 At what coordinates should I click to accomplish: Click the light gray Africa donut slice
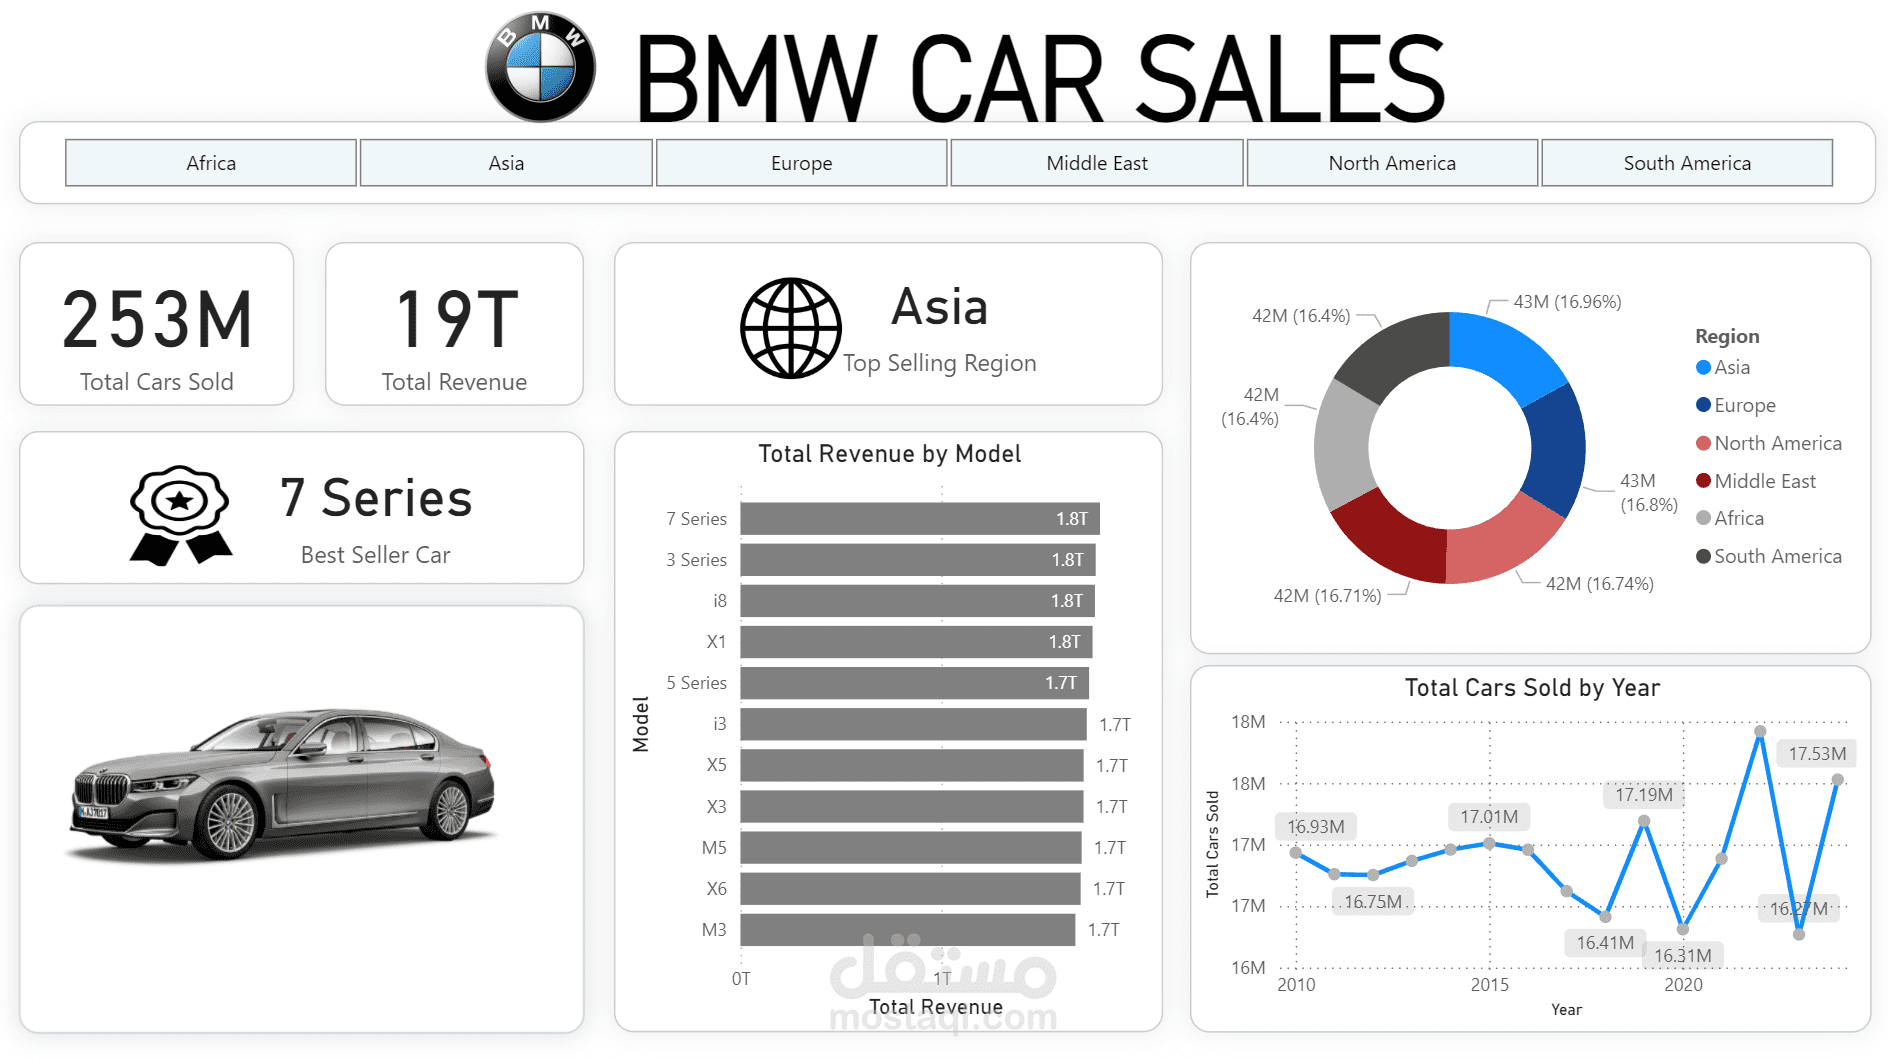point(1342,447)
